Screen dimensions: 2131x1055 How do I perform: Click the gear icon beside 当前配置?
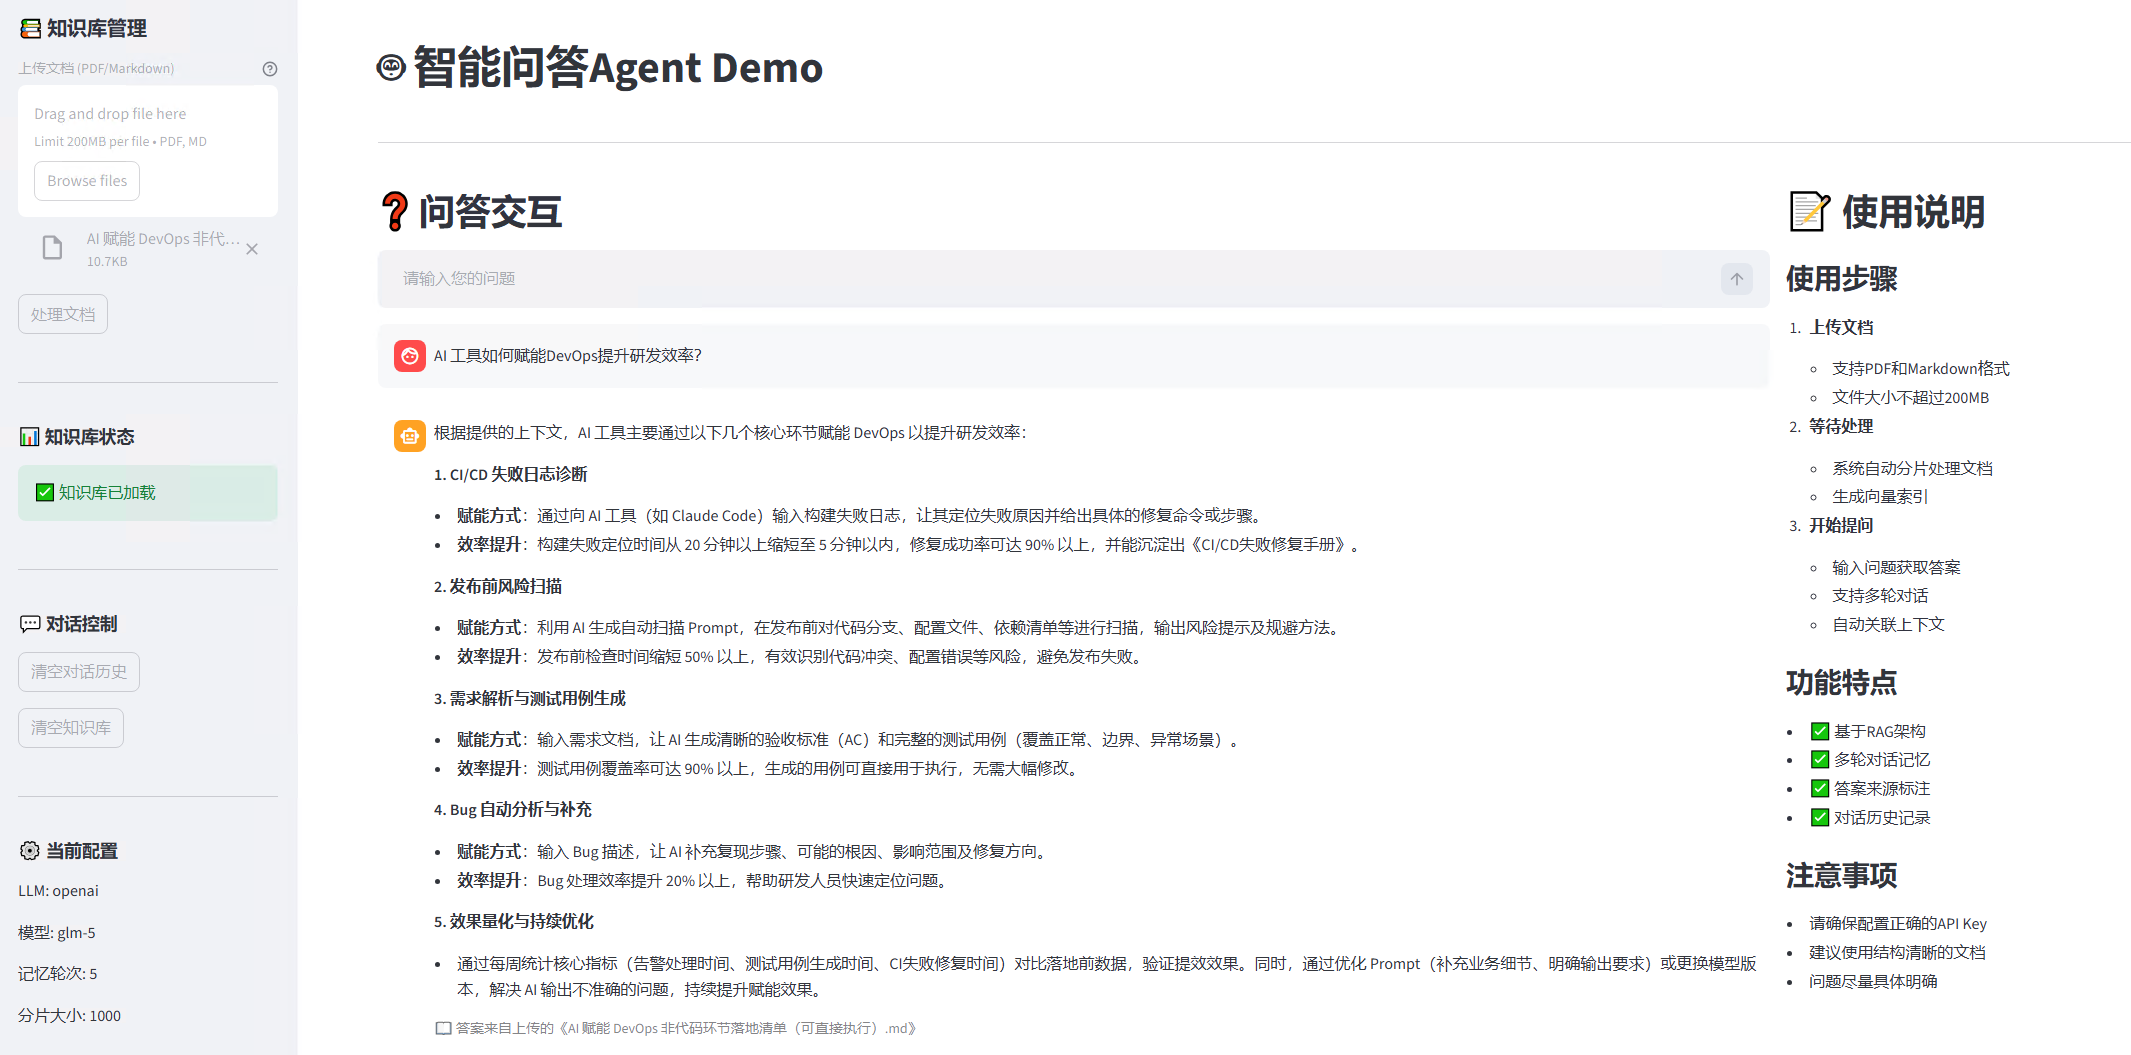pos(28,851)
